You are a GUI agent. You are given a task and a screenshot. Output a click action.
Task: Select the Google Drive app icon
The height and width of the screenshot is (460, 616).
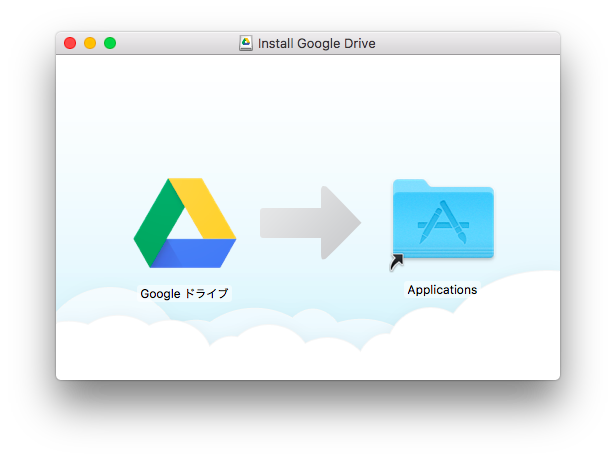click(185, 223)
